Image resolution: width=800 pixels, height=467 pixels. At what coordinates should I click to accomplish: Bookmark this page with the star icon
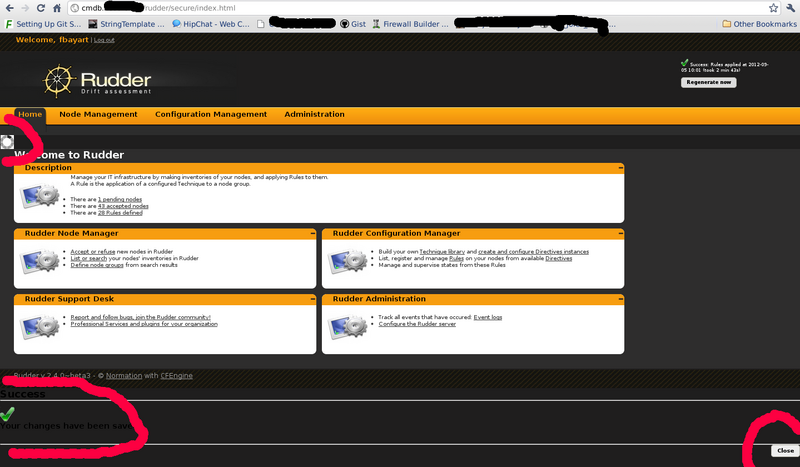pos(773,8)
